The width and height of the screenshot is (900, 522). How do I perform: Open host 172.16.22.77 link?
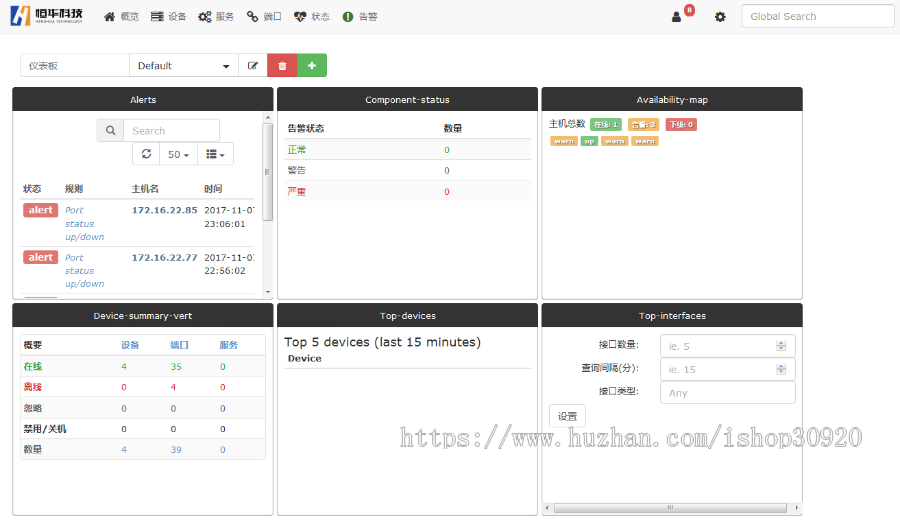click(x=165, y=257)
